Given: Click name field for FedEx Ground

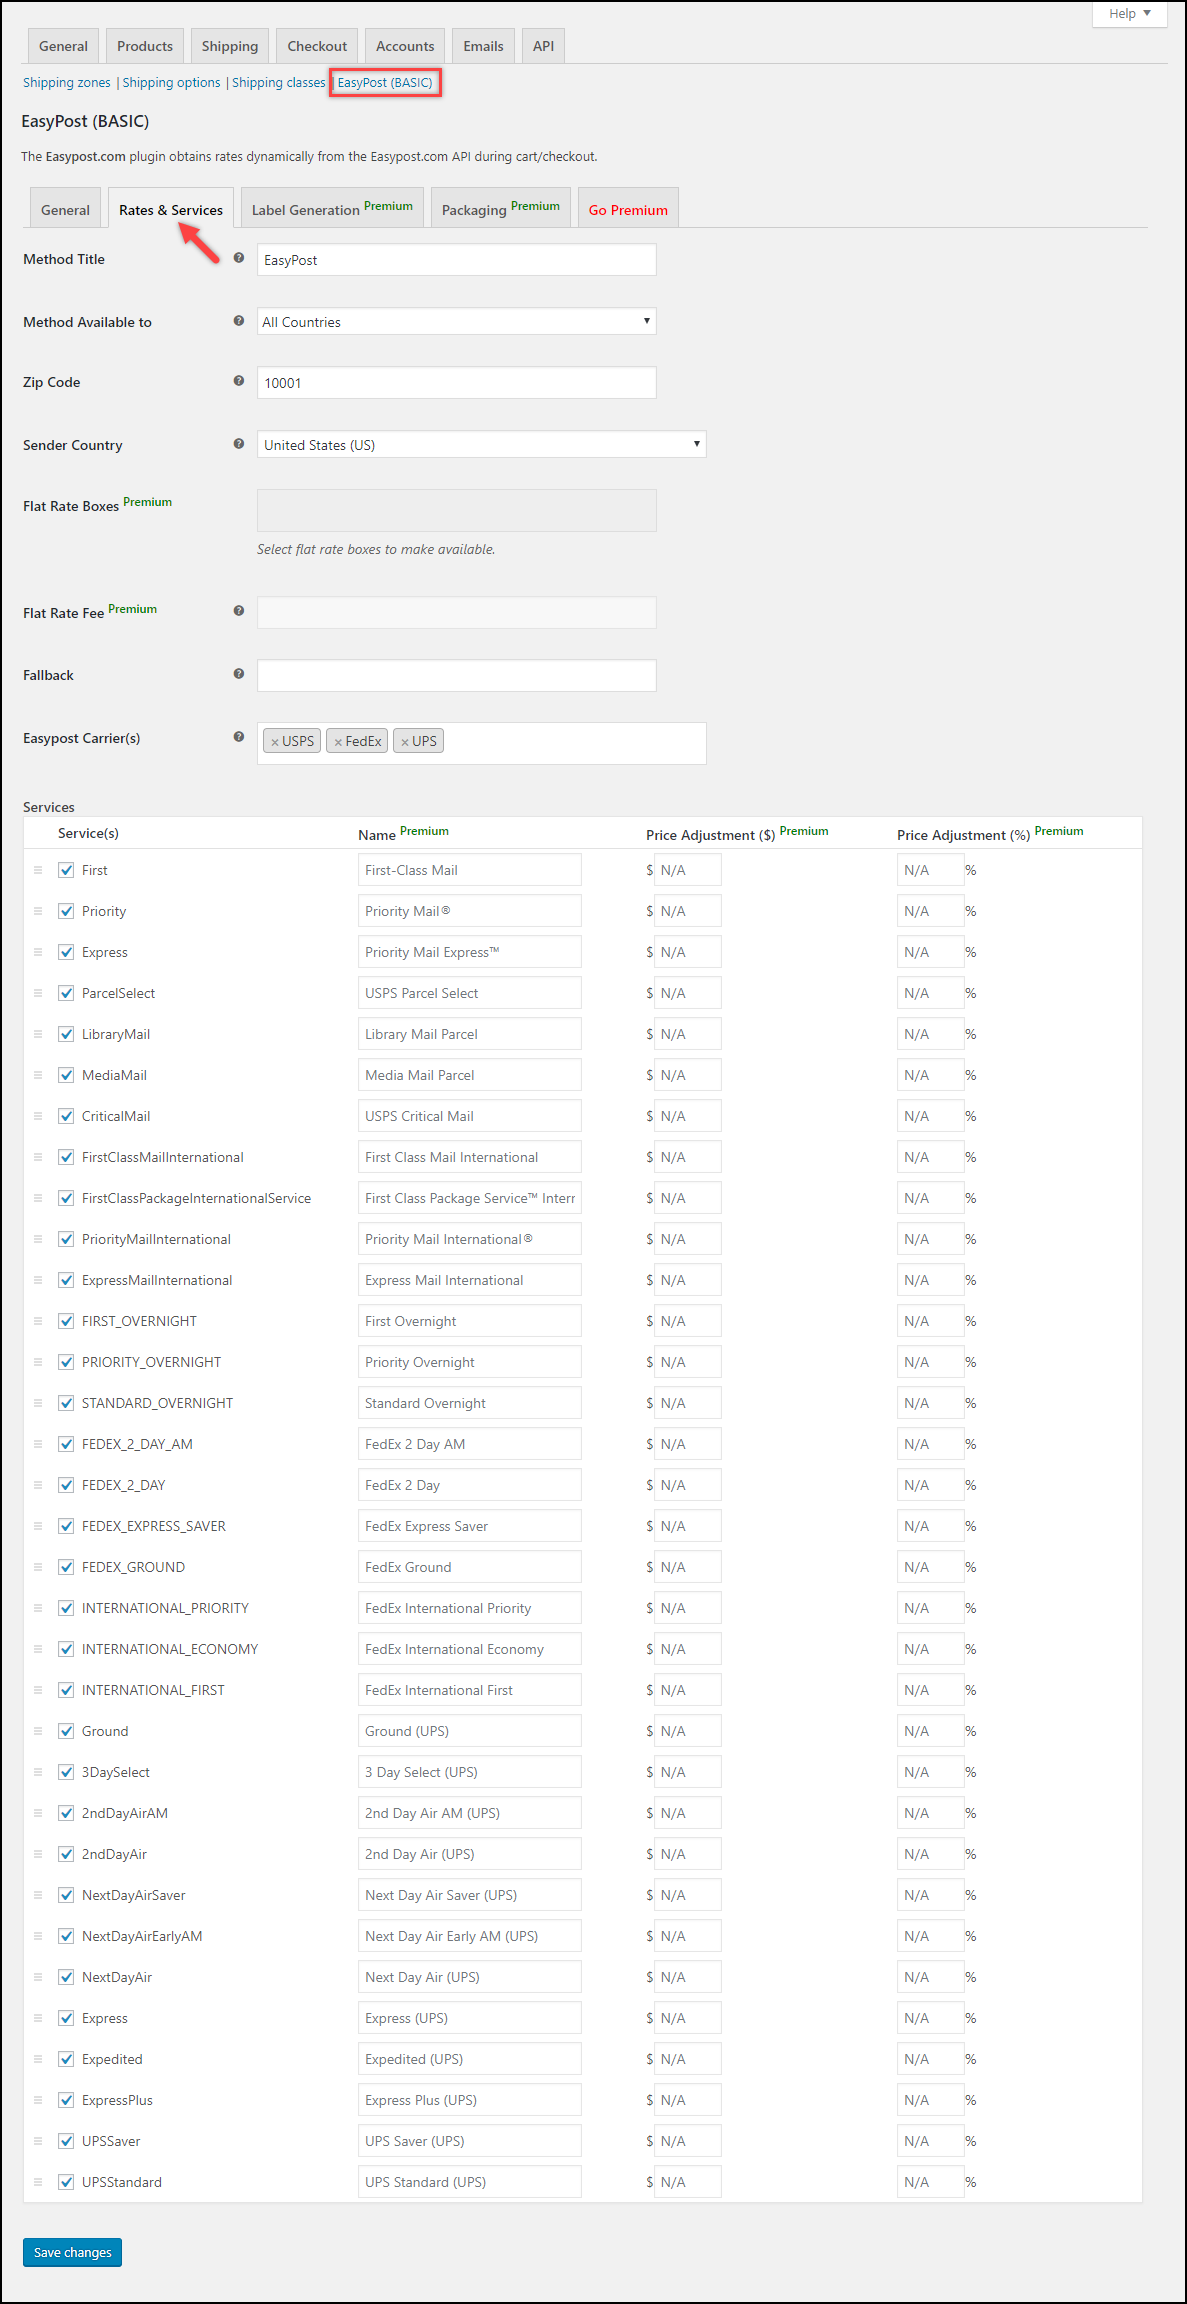Looking at the screenshot, I should point(469,1567).
